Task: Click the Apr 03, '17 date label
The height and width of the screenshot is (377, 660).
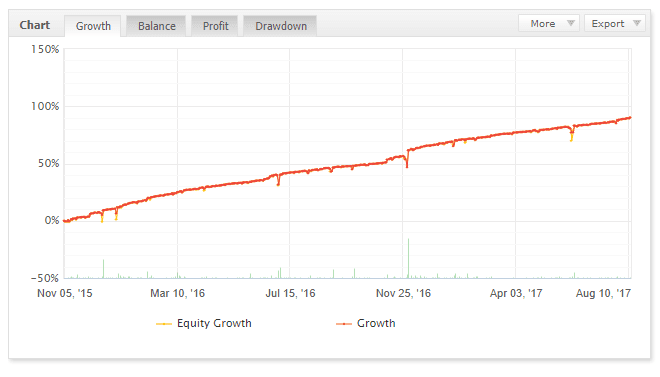Action: coord(516,293)
